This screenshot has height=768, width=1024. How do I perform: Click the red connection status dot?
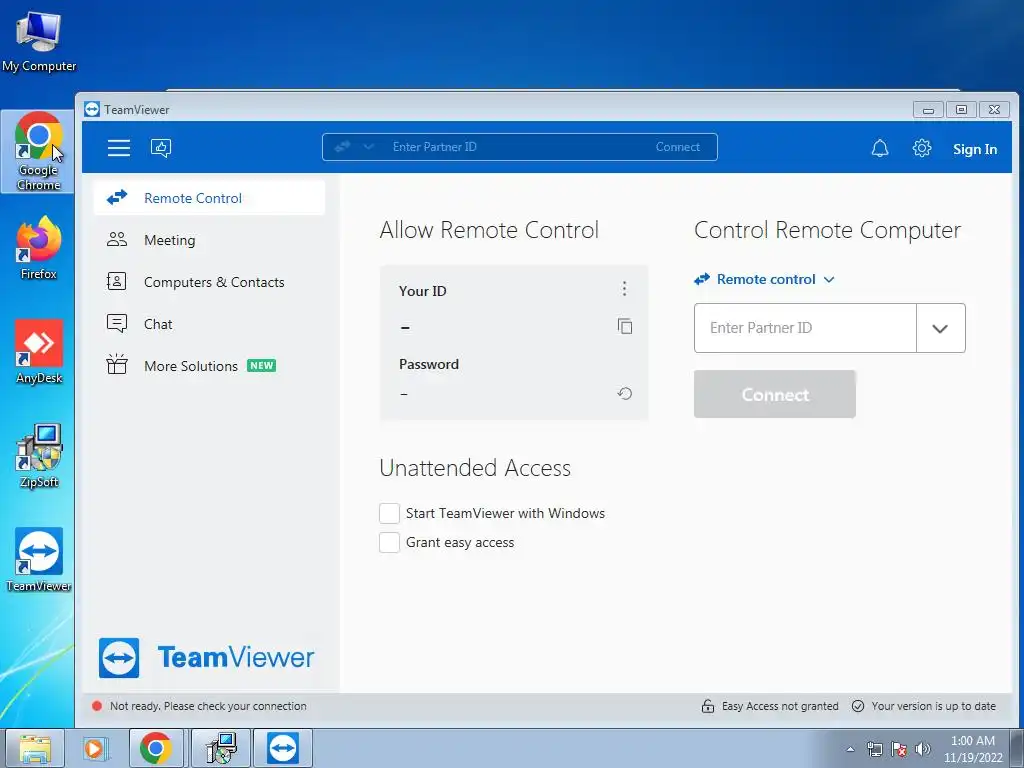97,706
